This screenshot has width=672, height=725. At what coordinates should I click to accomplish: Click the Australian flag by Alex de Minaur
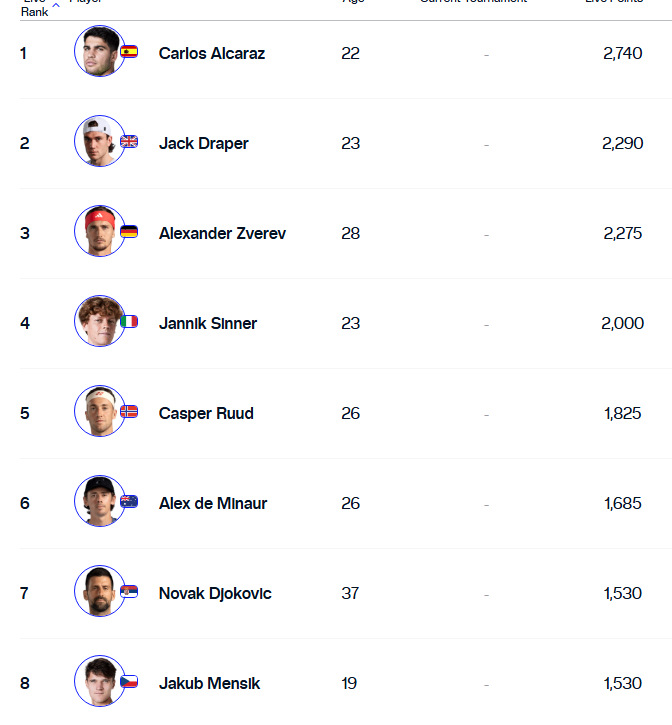[x=129, y=501]
